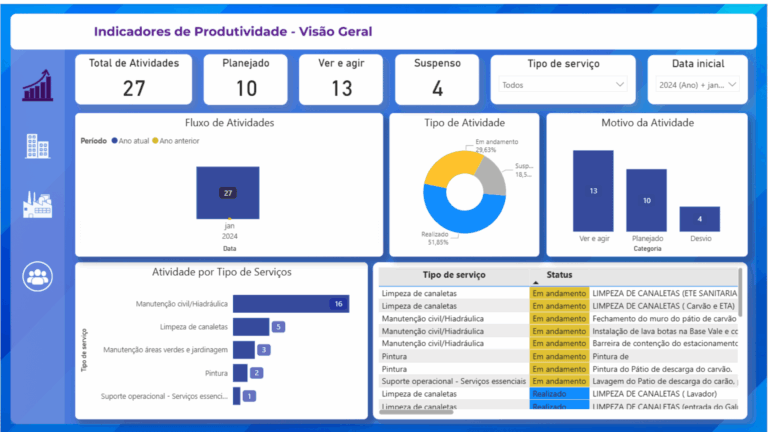Select row LIMPEZA DE CANALETAS (ETE SANITARIA

[x=558, y=293]
